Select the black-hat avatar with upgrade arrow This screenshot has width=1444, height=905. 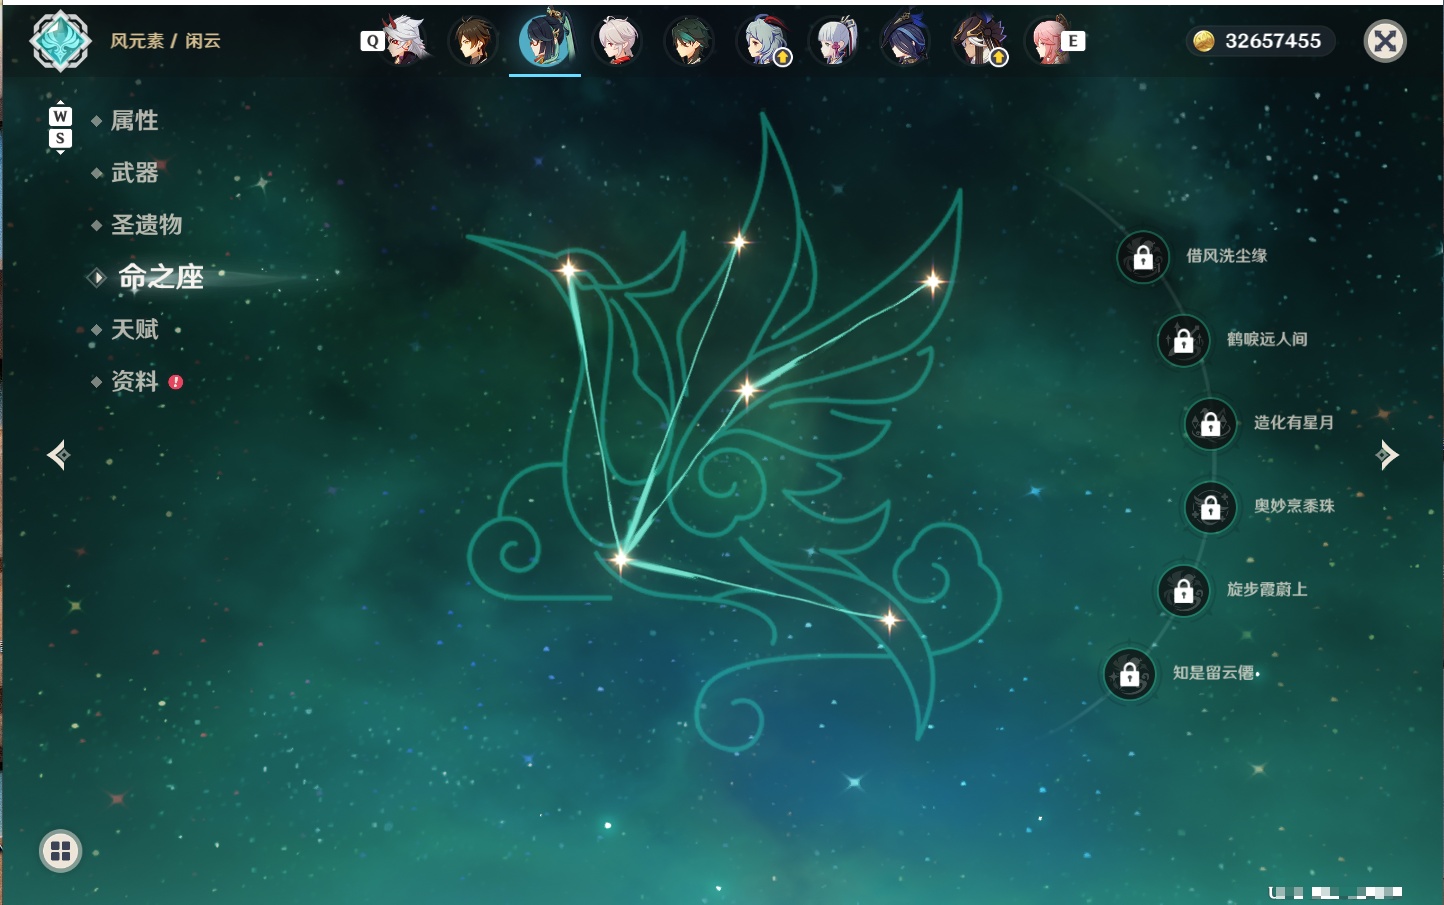click(979, 41)
